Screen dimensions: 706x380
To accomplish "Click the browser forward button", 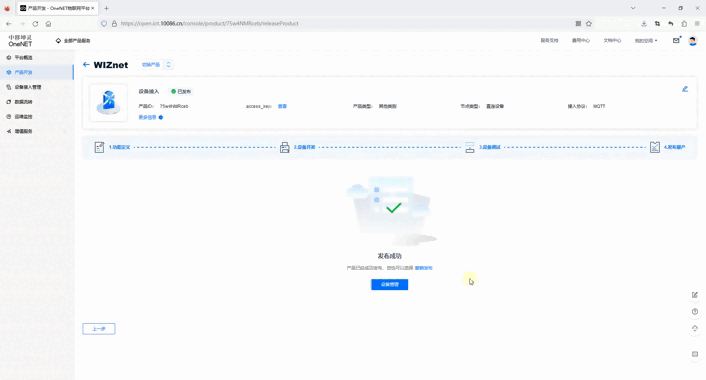I will click(x=22, y=23).
